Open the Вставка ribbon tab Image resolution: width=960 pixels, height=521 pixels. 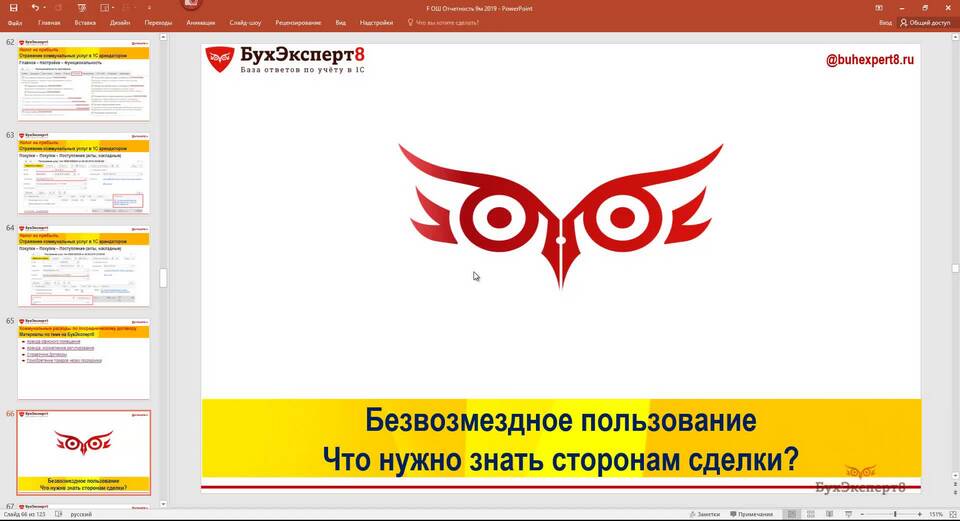click(85, 21)
